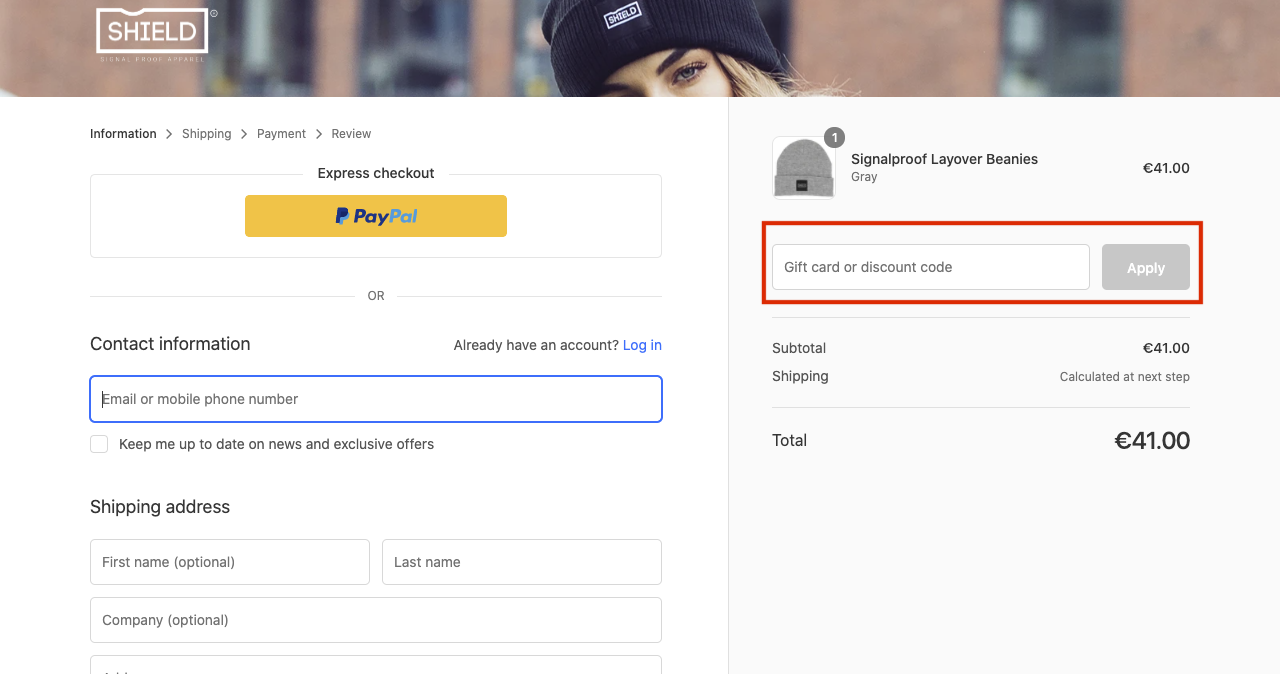The image size is (1280, 674).
Task: Tick the news and exclusive offers checkbox
Action: tap(99, 444)
